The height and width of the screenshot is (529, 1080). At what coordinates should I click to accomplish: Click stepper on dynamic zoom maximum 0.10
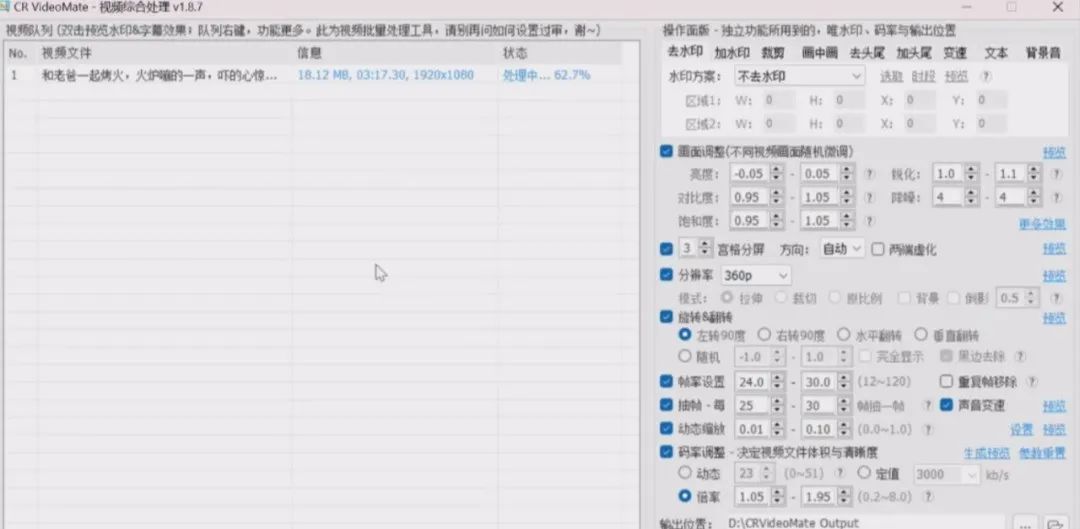[845, 429]
